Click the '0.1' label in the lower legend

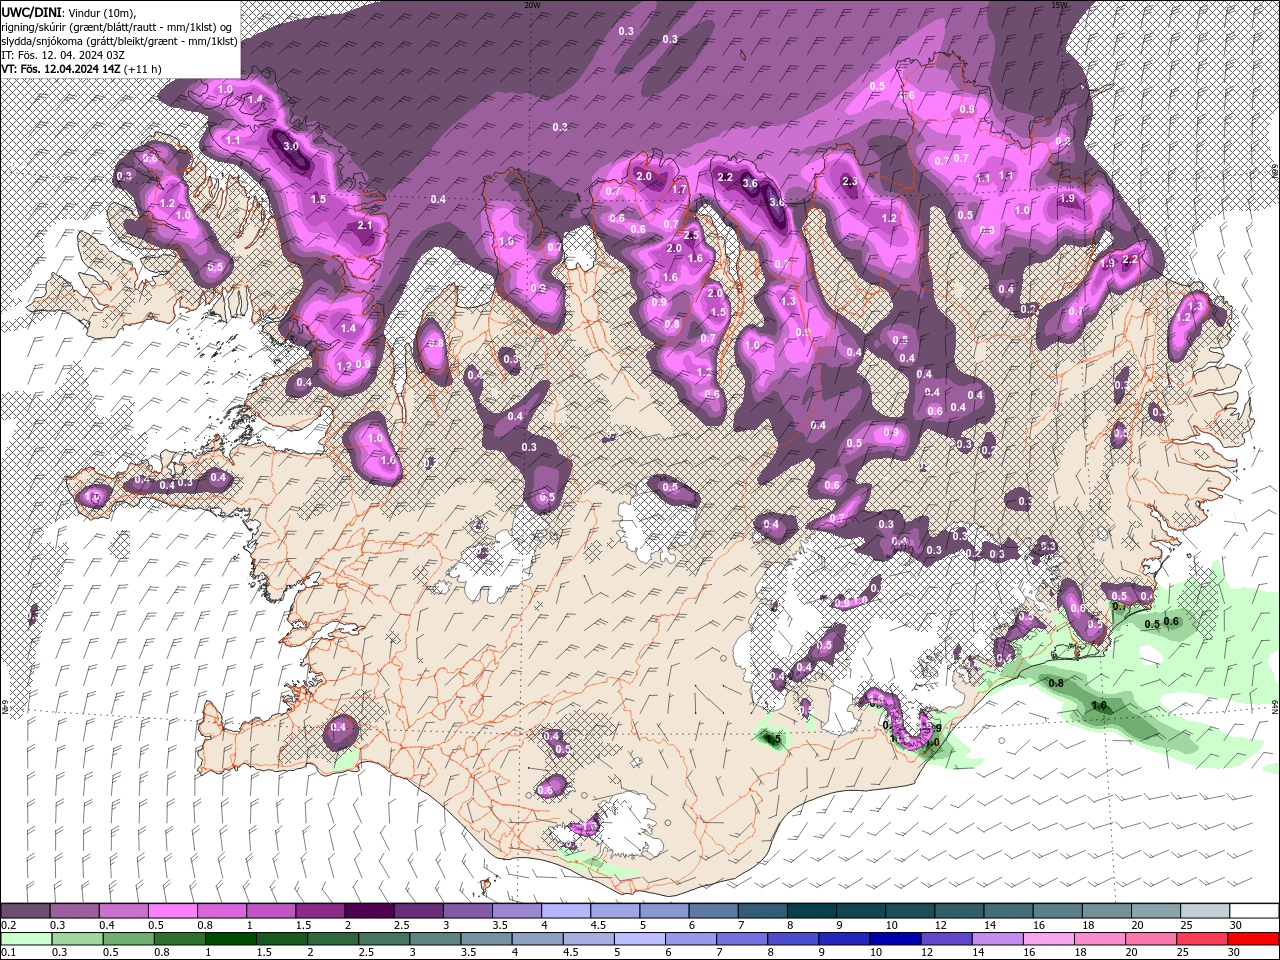click(8, 953)
